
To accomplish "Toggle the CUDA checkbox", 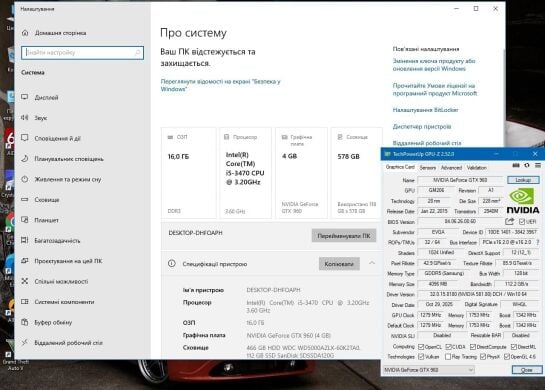I will coord(448,347).
